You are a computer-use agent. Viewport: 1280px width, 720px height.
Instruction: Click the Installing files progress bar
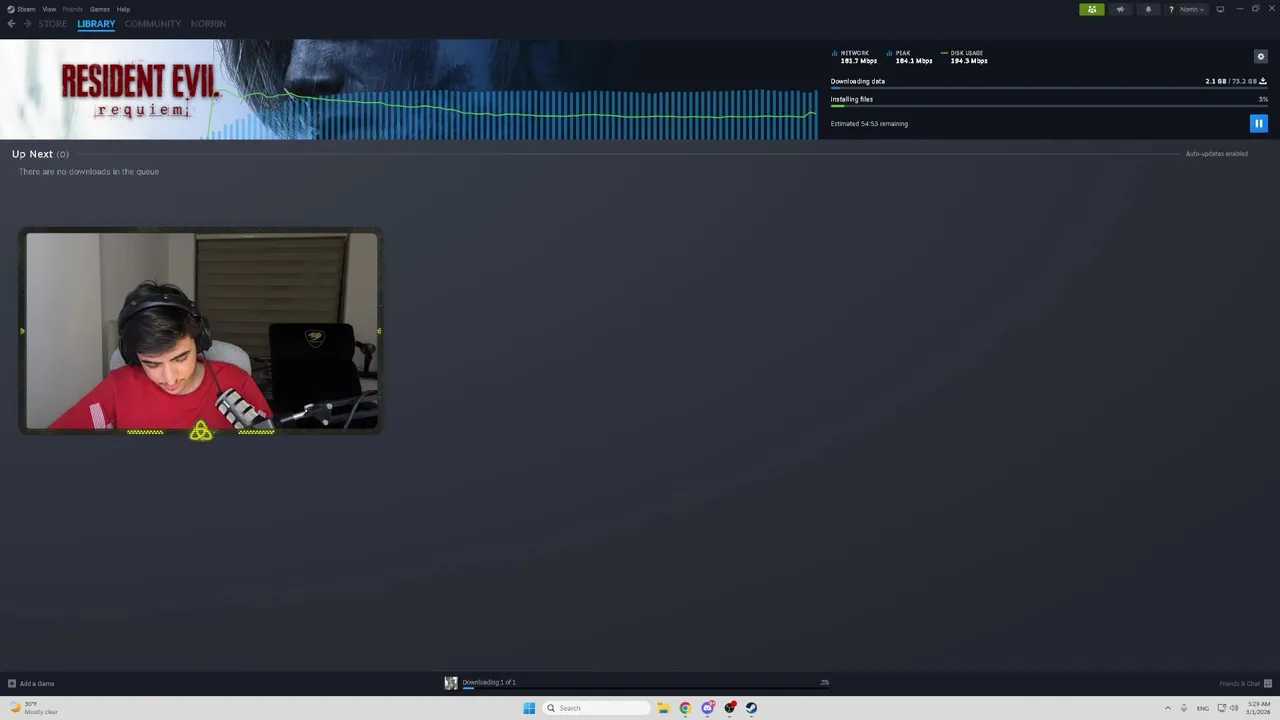click(x=1049, y=106)
